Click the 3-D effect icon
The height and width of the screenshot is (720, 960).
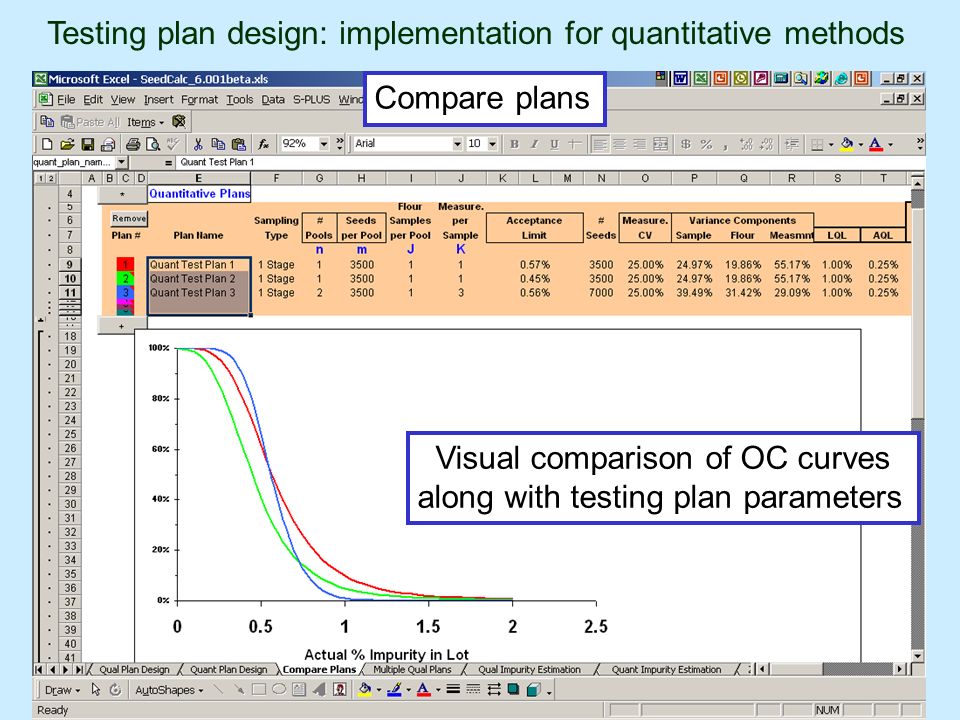(x=533, y=690)
